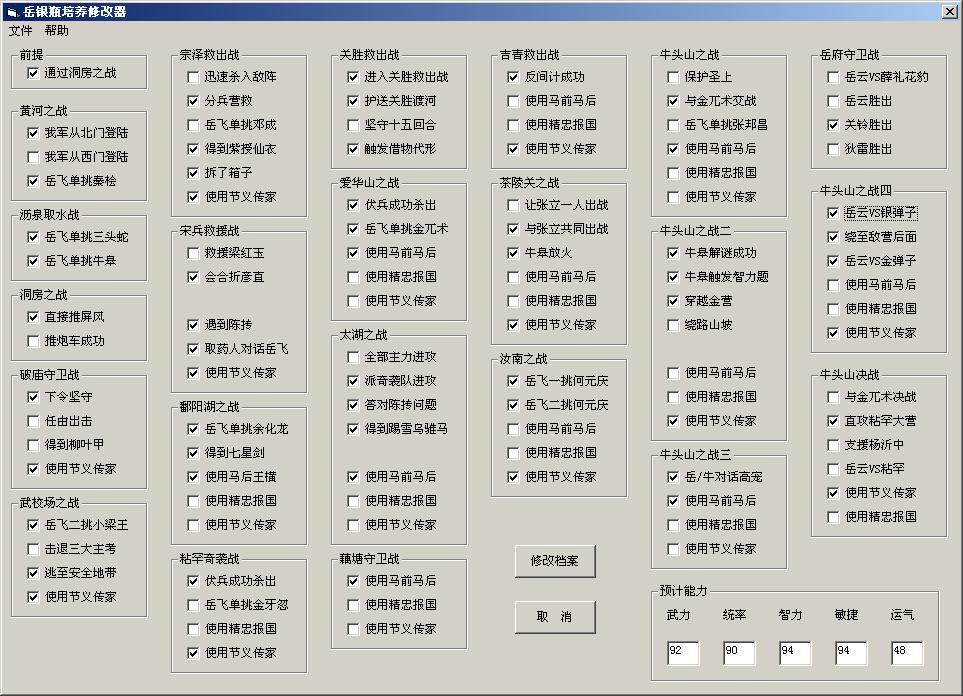963x696 pixels.
Task: Toggle 岳飞单挑三头蛇 checkbox
Action: coord(33,237)
